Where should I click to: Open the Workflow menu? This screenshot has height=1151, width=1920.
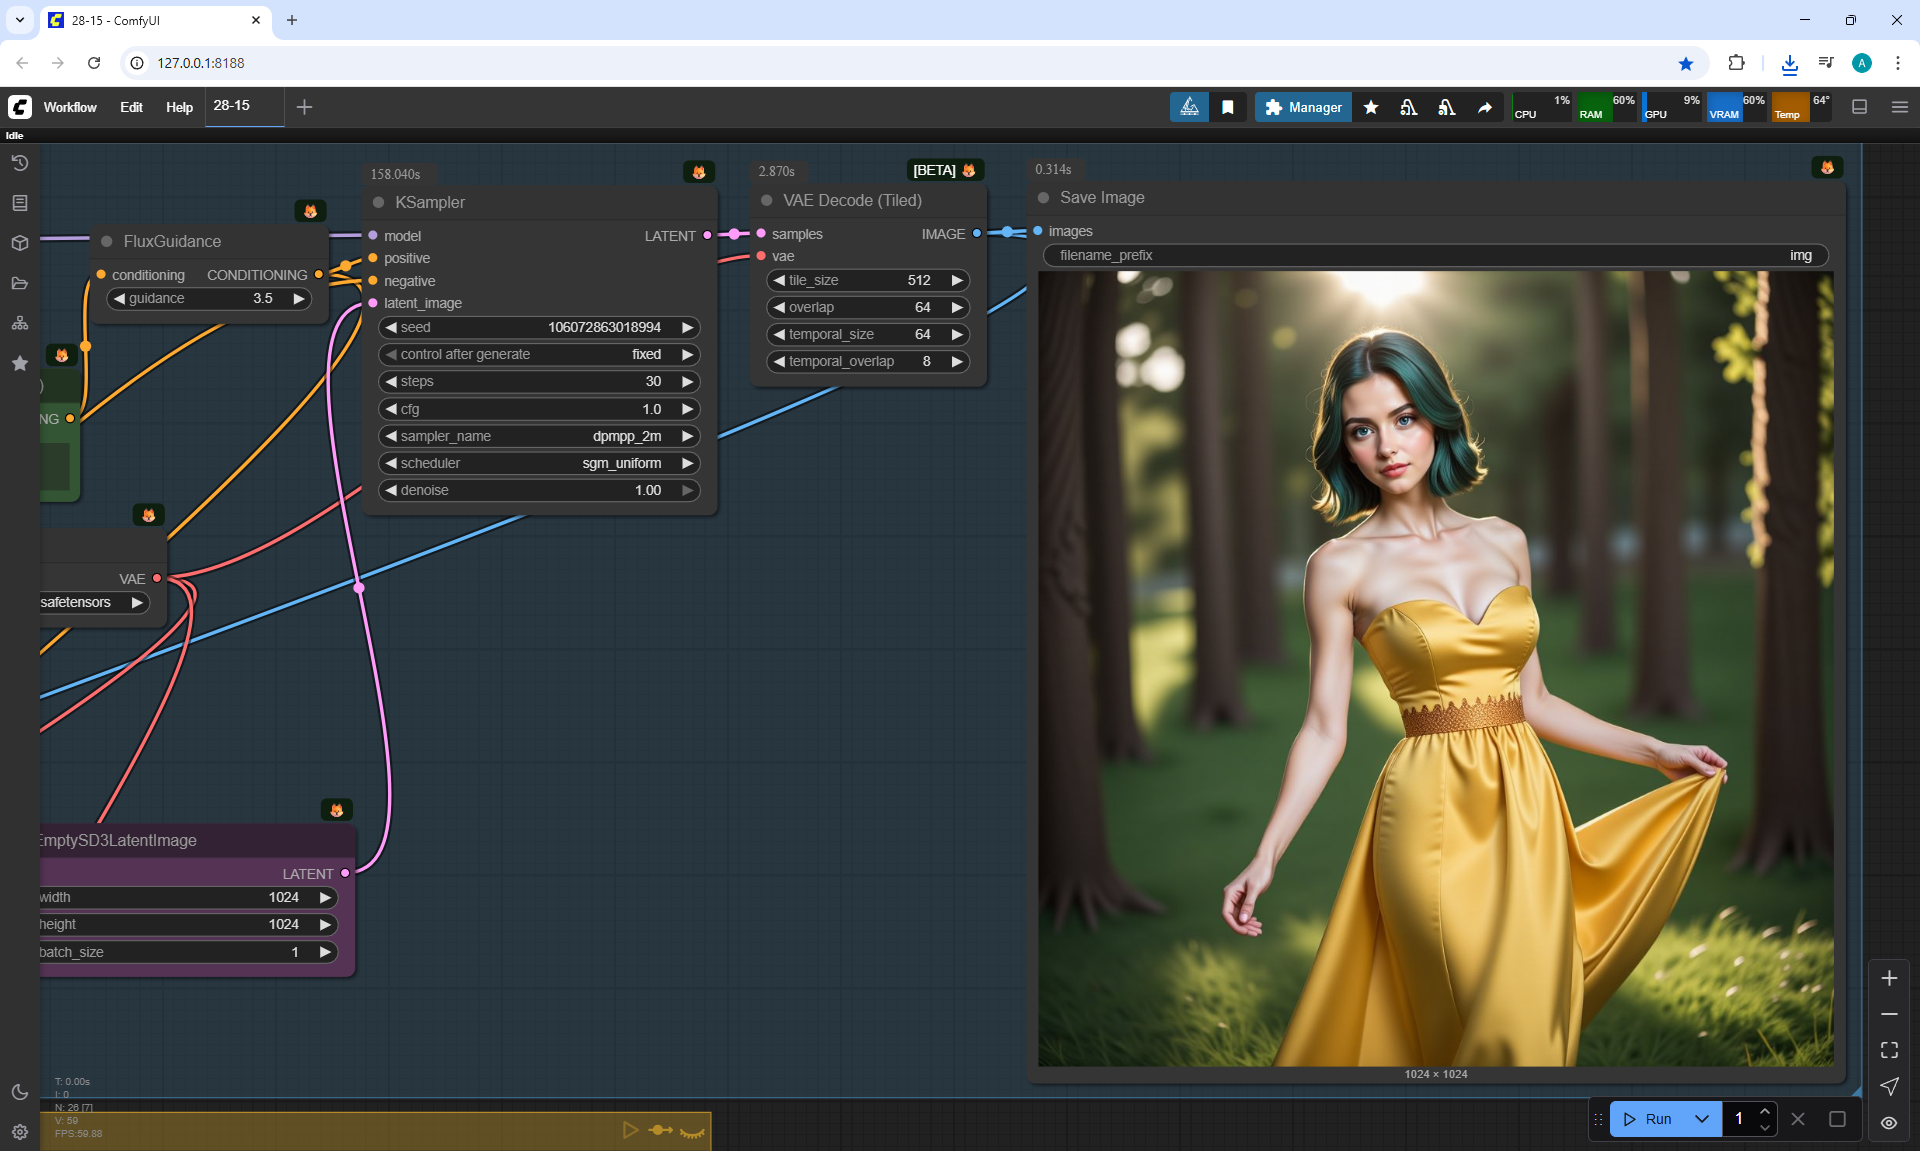pos(70,107)
